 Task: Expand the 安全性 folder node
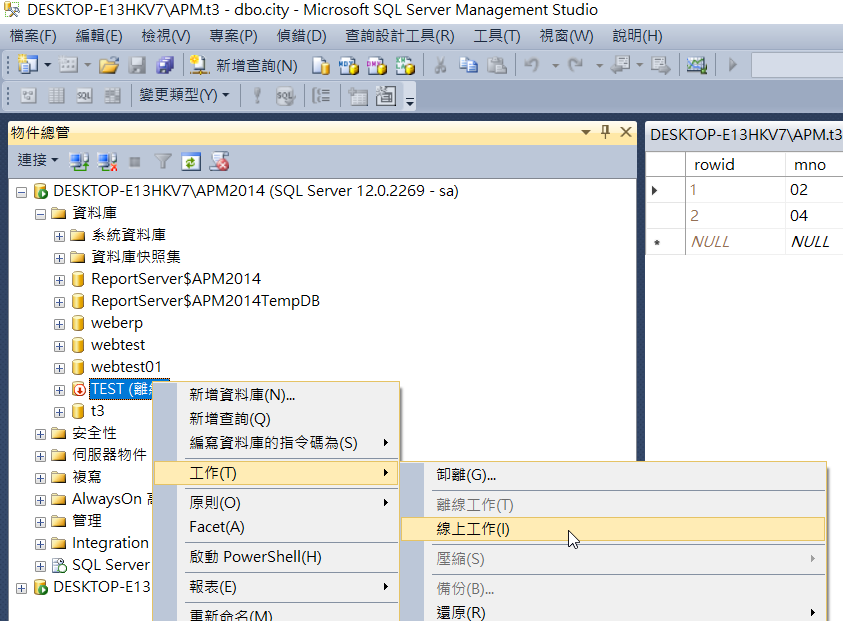(40, 434)
